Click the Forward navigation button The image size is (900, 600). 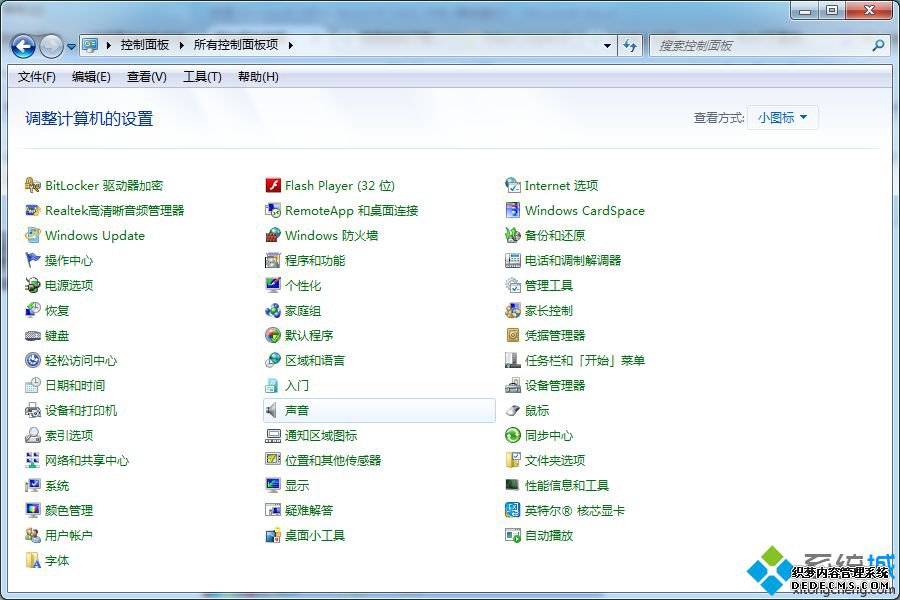click(52, 46)
